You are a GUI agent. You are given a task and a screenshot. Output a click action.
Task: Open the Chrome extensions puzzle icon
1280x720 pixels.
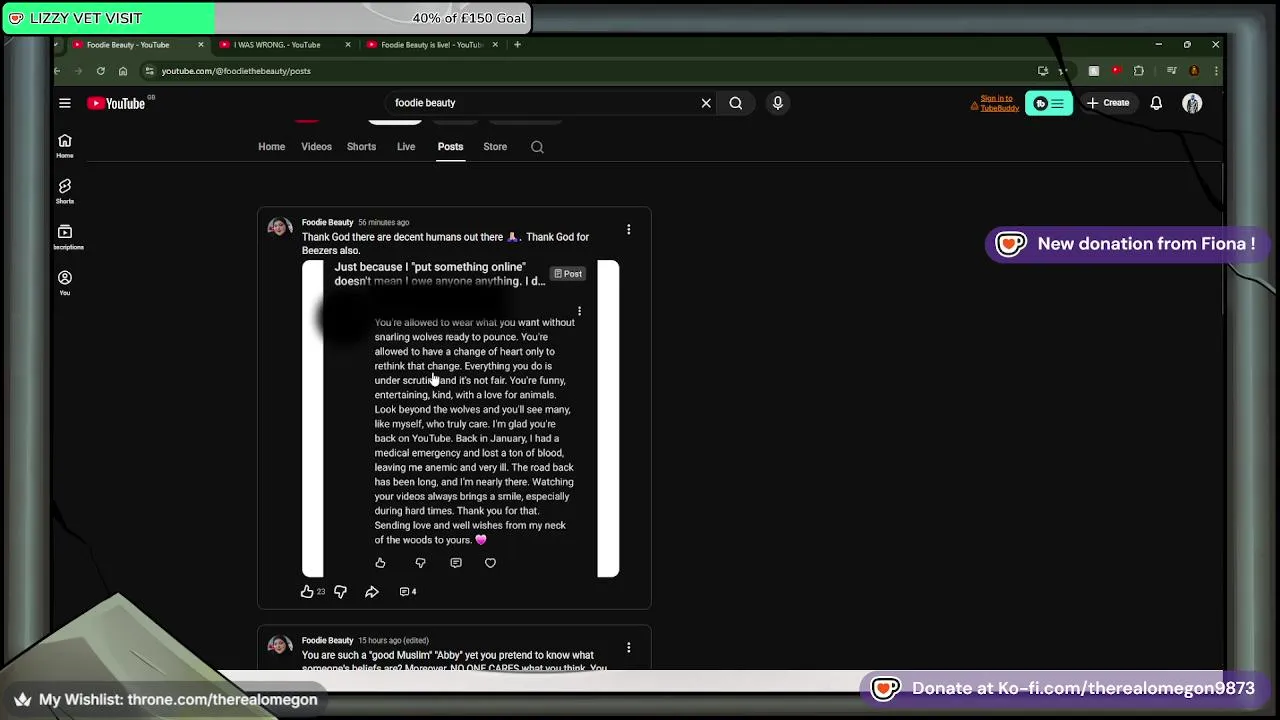click(1138, 71)
